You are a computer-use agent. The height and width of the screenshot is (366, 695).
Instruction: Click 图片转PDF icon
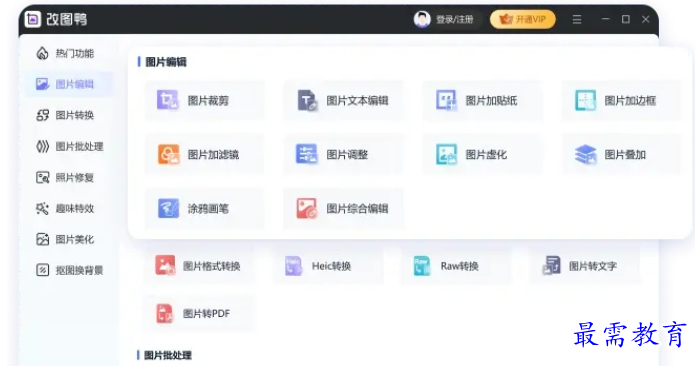pos(164,314)
